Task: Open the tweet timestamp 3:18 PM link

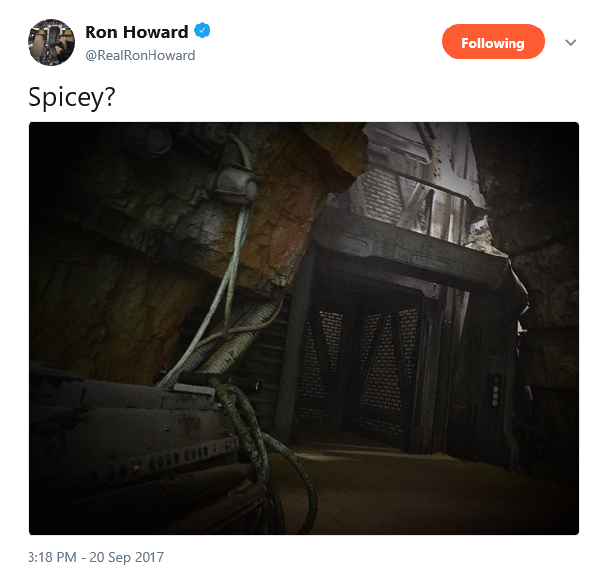Action: (x=52, y=557)
